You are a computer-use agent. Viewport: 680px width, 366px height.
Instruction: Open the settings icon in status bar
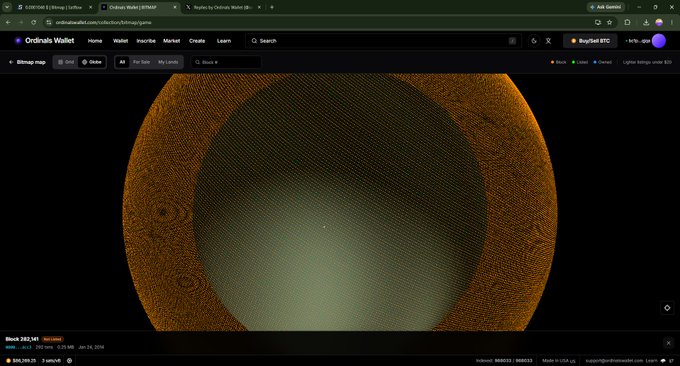pyautogui.click(x=69, y=361)
